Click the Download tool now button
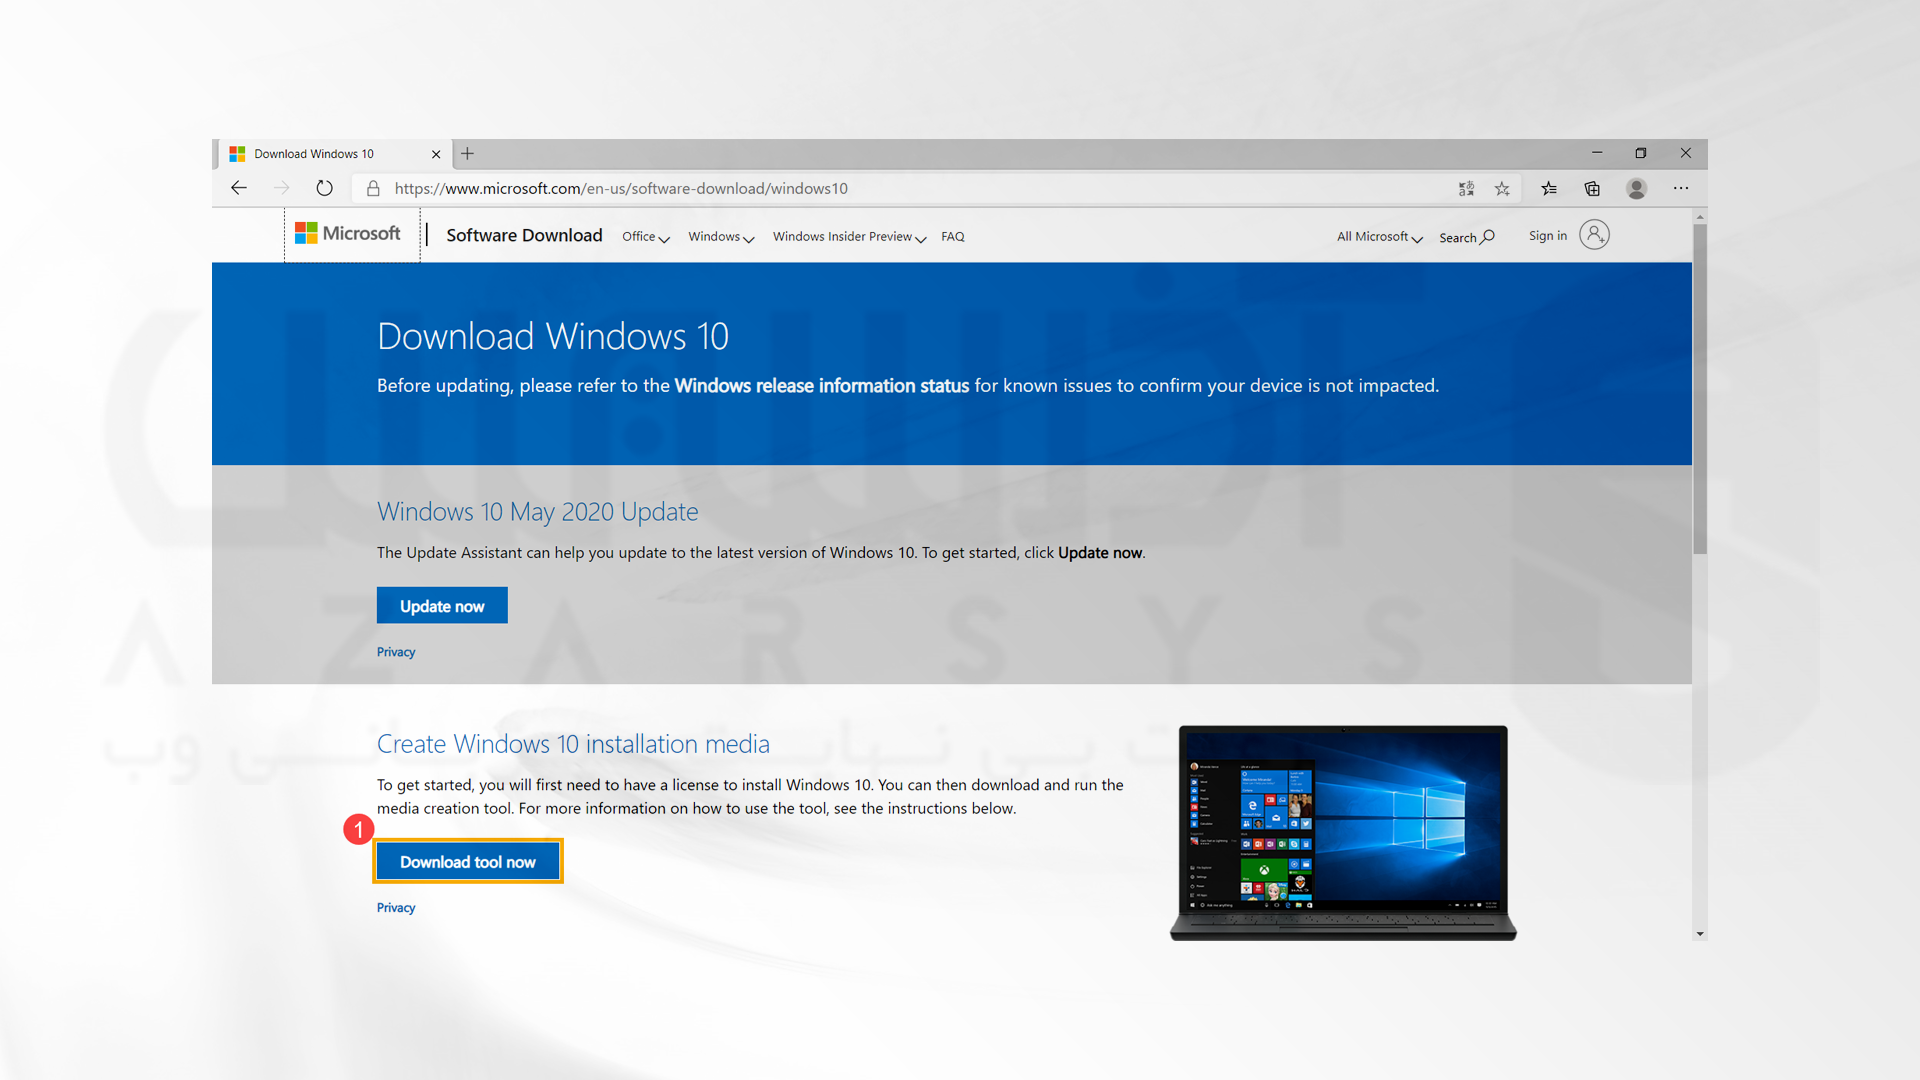 tap(468, 862)
